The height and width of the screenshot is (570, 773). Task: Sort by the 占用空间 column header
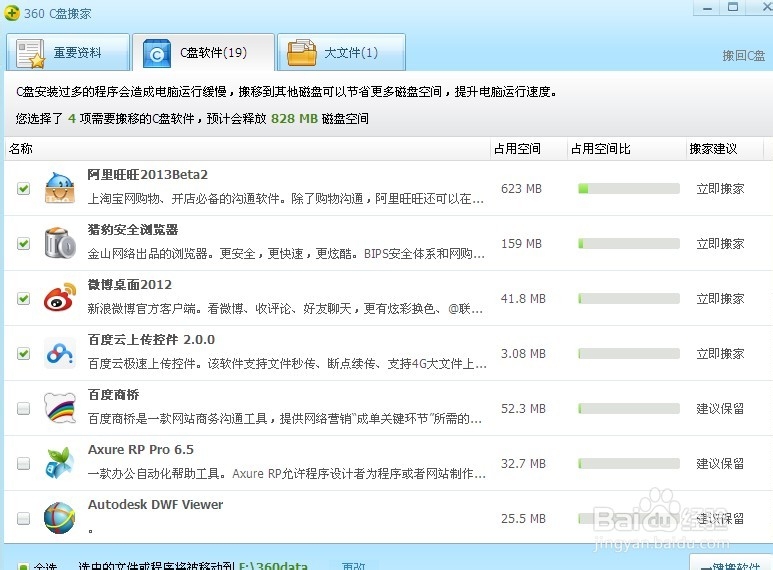click(529, 148)
